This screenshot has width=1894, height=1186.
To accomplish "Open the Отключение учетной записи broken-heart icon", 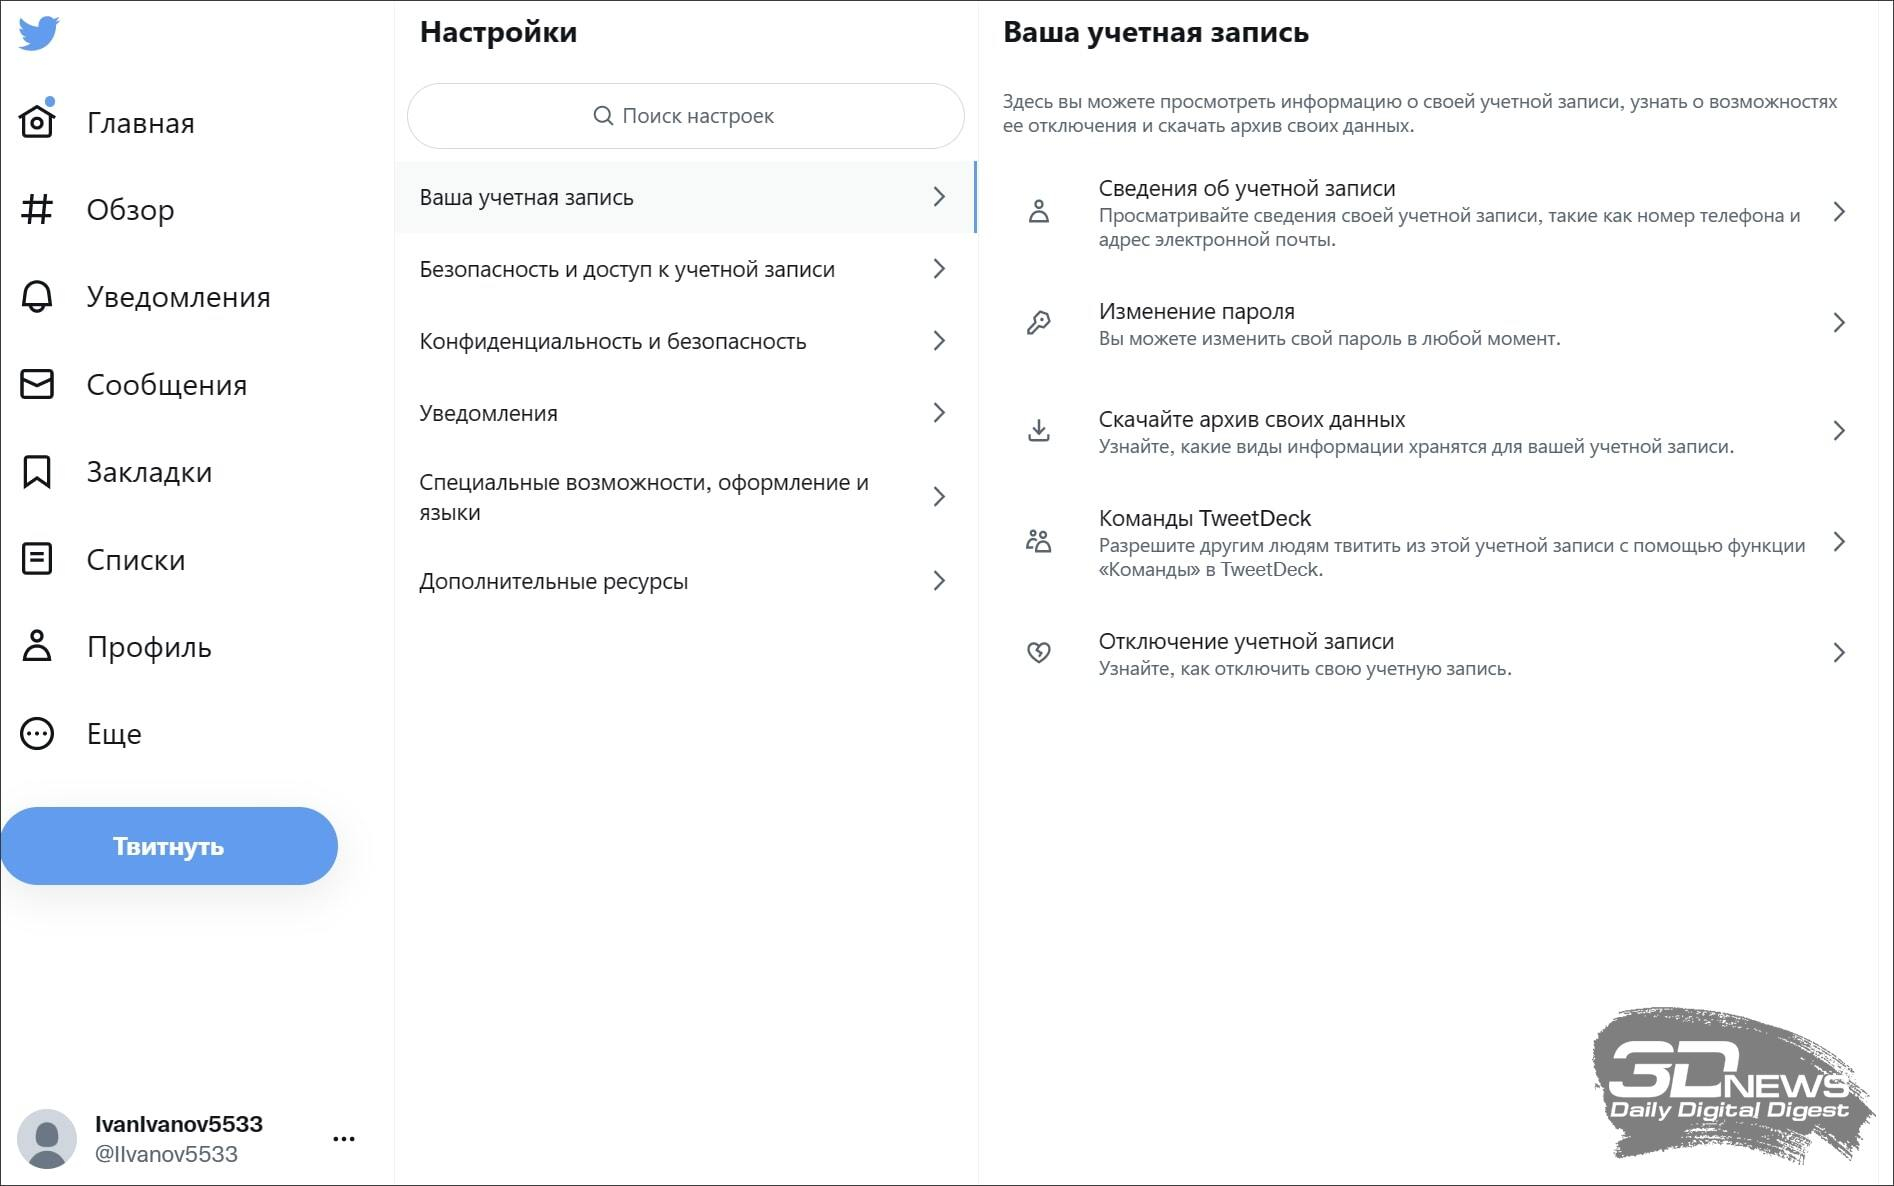I will click(x=1039, y=653).
